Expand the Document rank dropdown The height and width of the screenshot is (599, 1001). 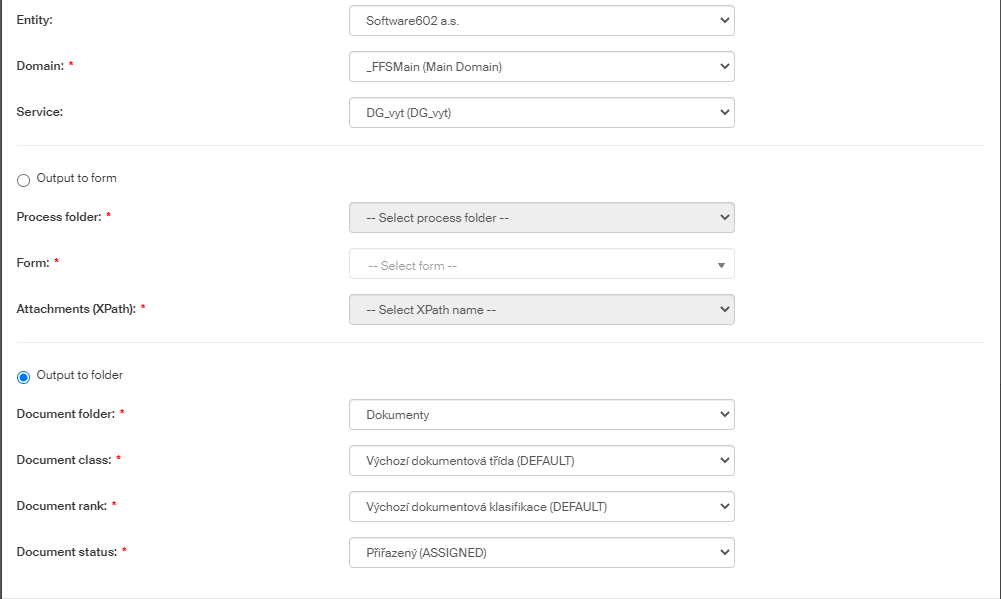[541, 507]
